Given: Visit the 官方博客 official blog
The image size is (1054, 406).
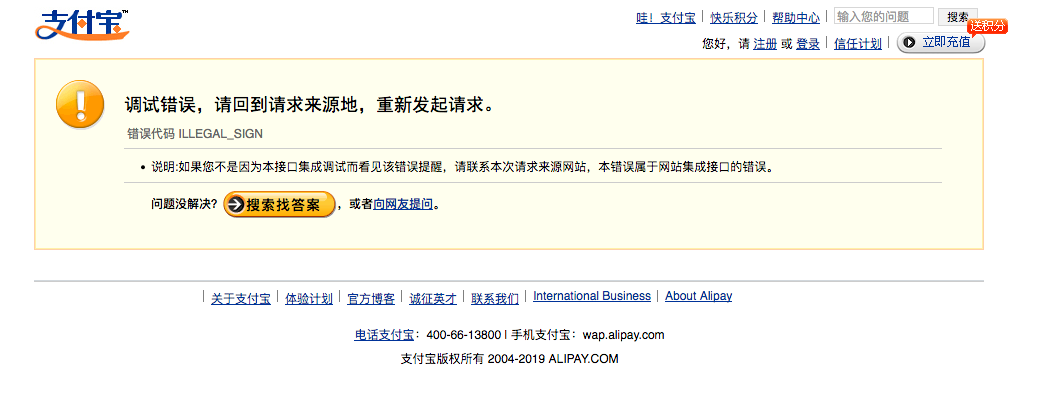Looking at the screenshot, I should coord(371,298).
